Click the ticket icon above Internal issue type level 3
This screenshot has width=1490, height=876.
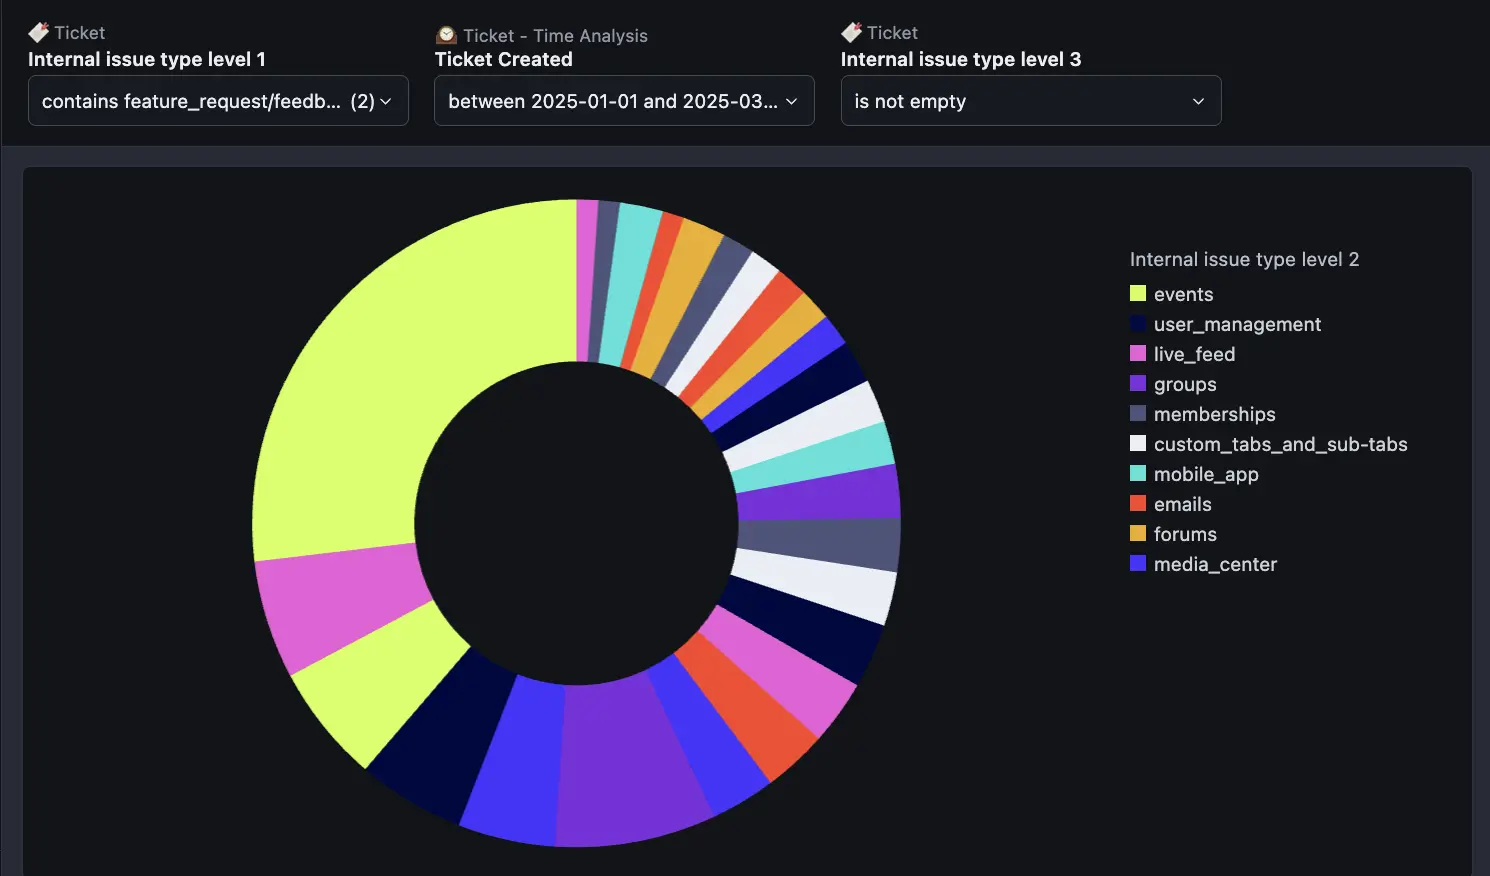pyautogui.click(x=852, y=33)
